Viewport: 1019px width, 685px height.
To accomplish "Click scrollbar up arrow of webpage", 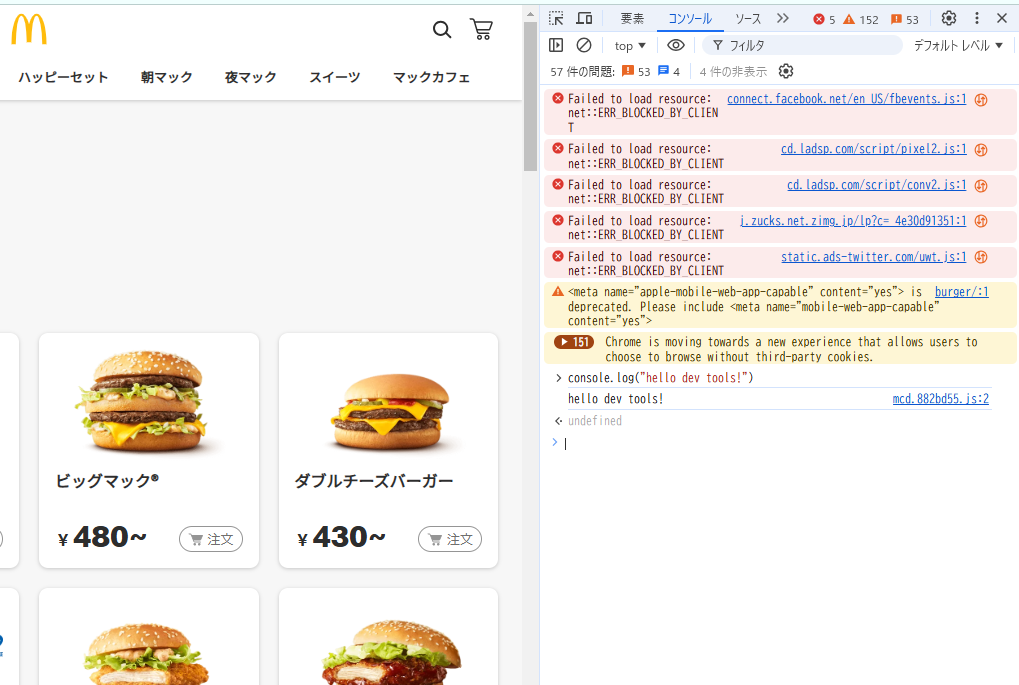I will (x=530, y=14).
